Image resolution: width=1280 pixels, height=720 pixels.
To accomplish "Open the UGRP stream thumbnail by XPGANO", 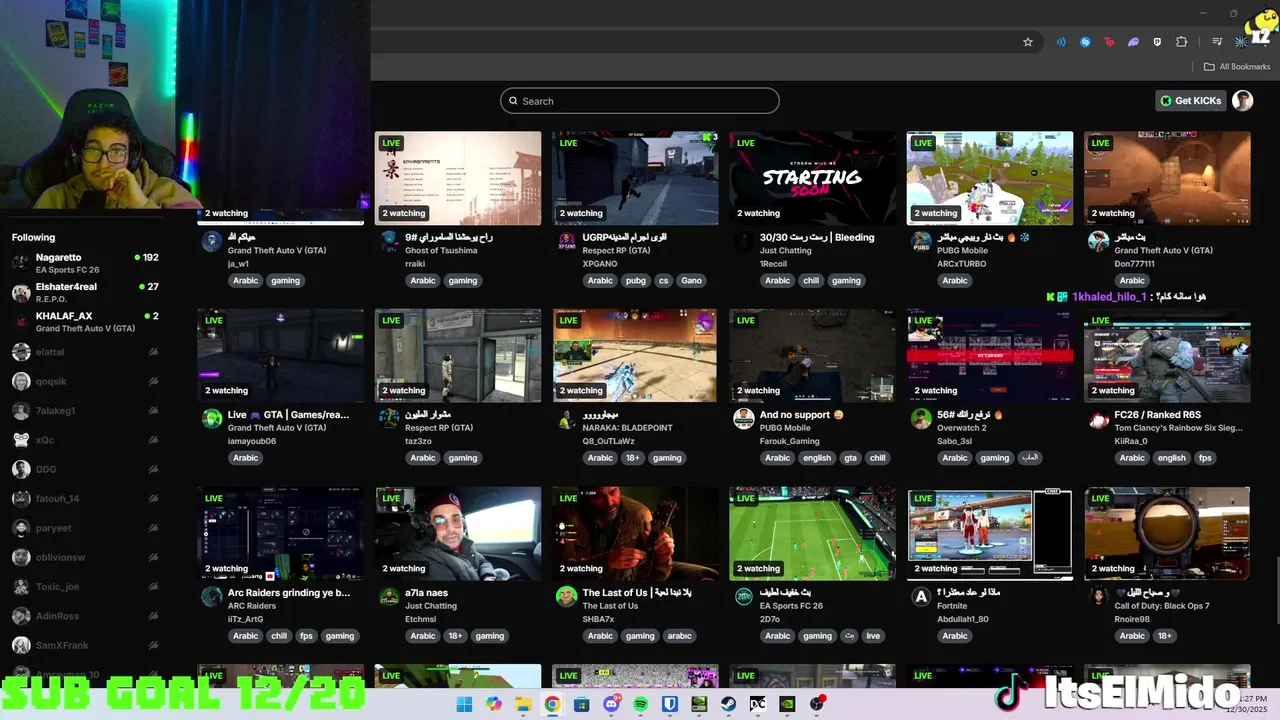I will tap(635, 178).
